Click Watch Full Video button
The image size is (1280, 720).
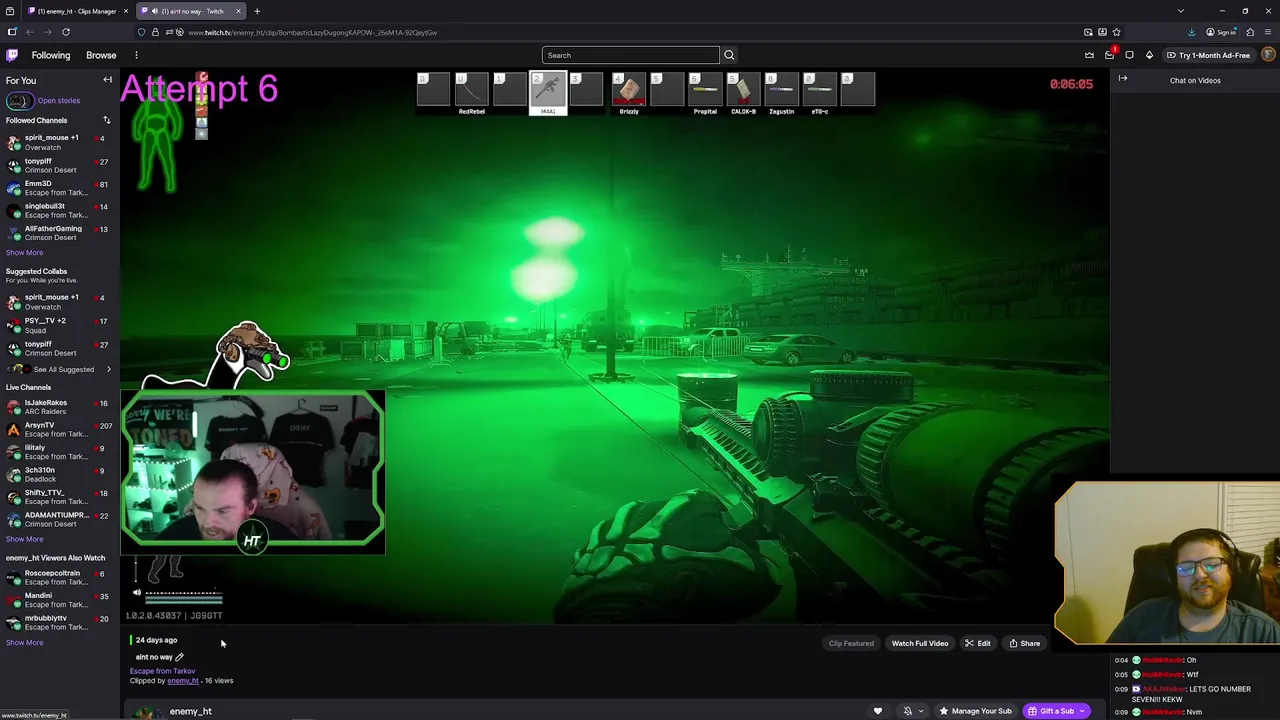tap(920, 643)
